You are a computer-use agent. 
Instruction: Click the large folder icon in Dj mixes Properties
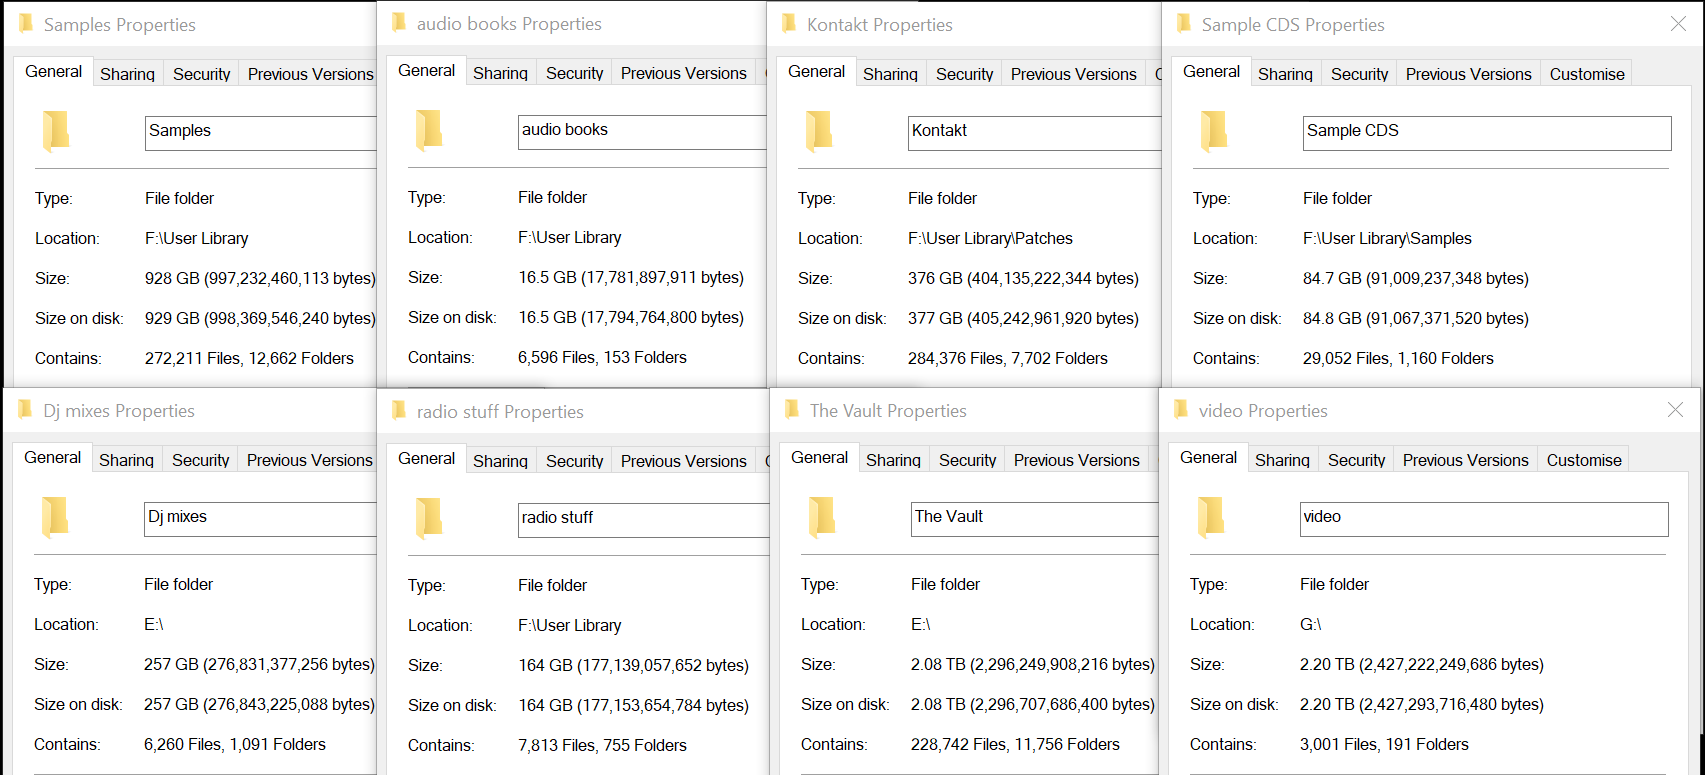click(x=55, y=517)
